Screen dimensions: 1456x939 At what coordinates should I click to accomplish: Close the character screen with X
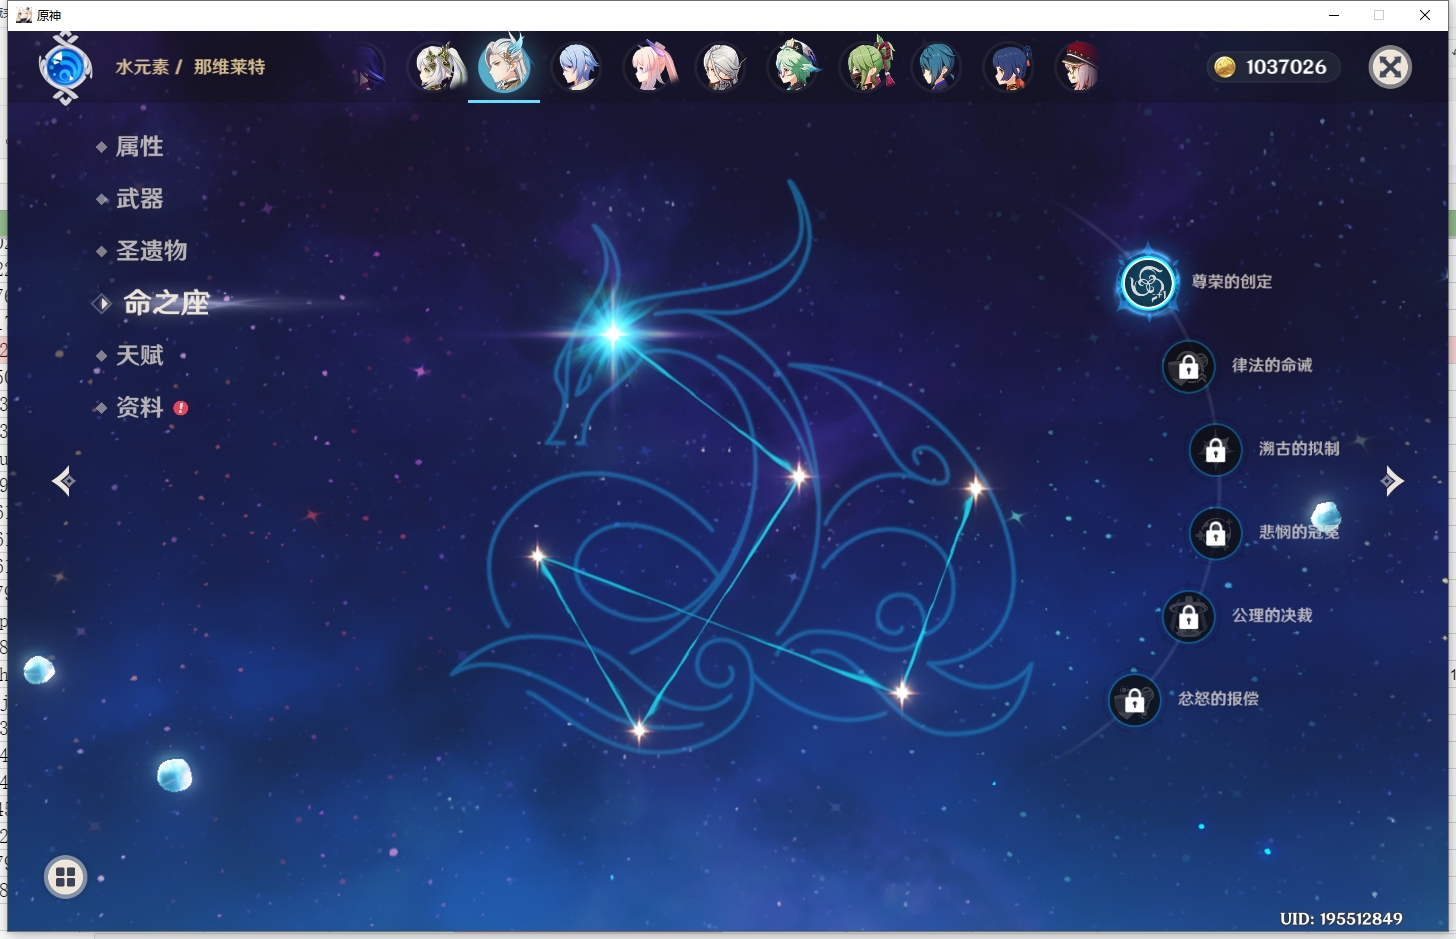[1390, 67]
